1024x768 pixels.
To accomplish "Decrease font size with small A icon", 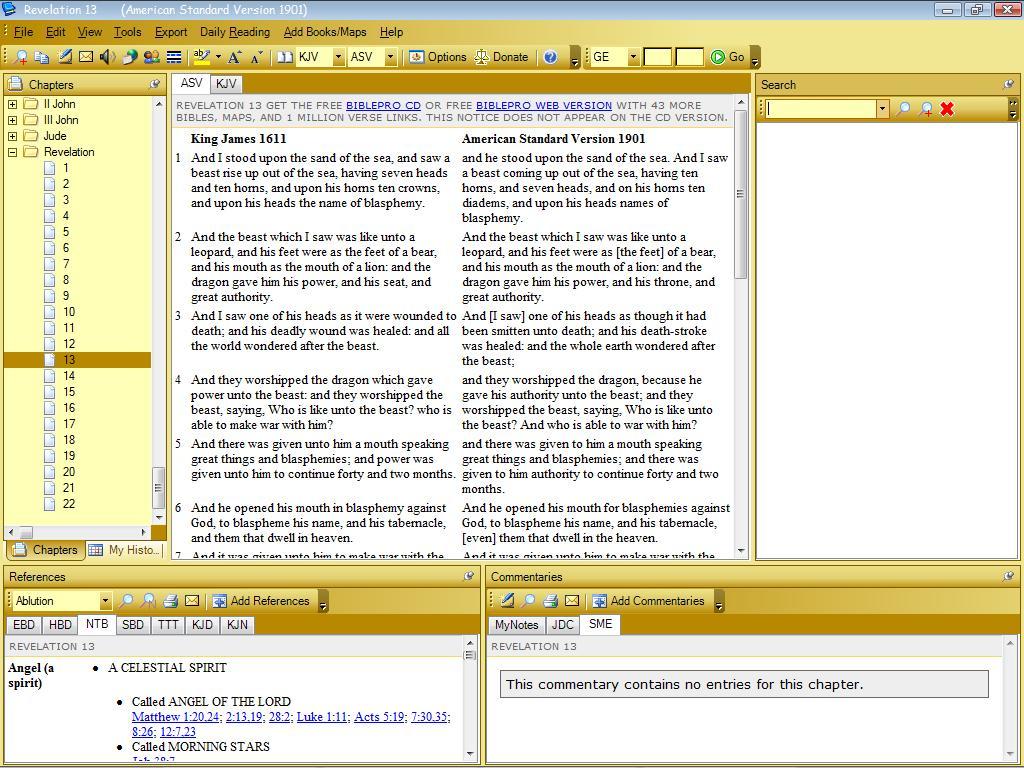I will click(257, 57).
